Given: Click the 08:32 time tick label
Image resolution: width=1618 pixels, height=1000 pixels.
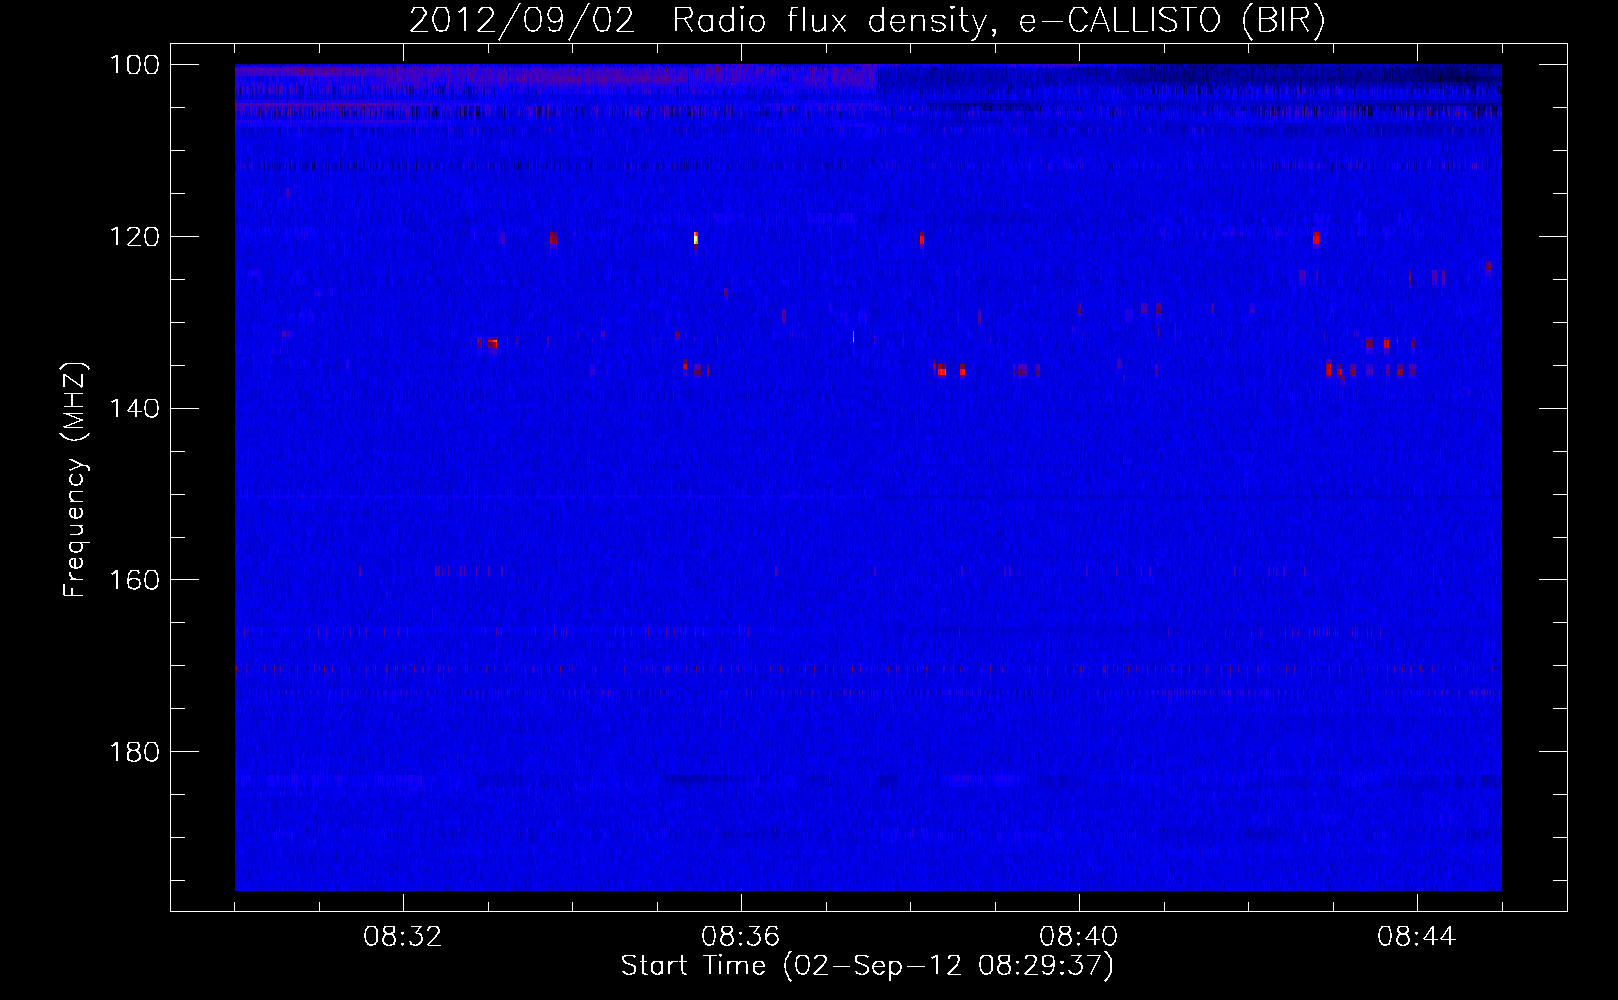Looking at the screenshot, I should click(403, 937).
